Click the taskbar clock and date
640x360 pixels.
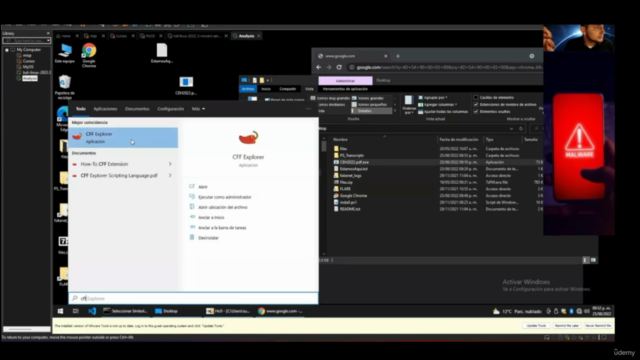click(x=602, y=311)
